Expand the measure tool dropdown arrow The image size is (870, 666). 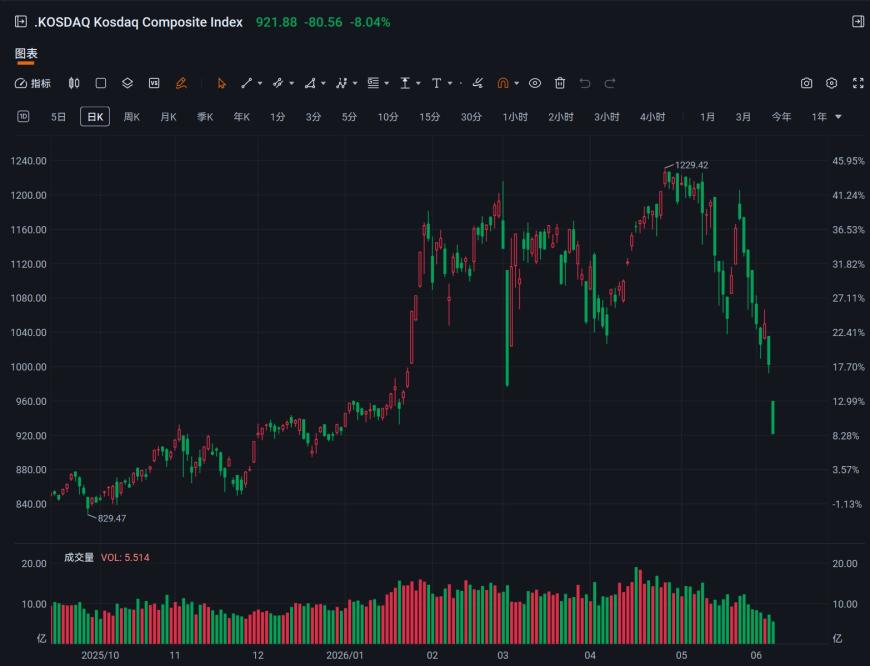418,83
